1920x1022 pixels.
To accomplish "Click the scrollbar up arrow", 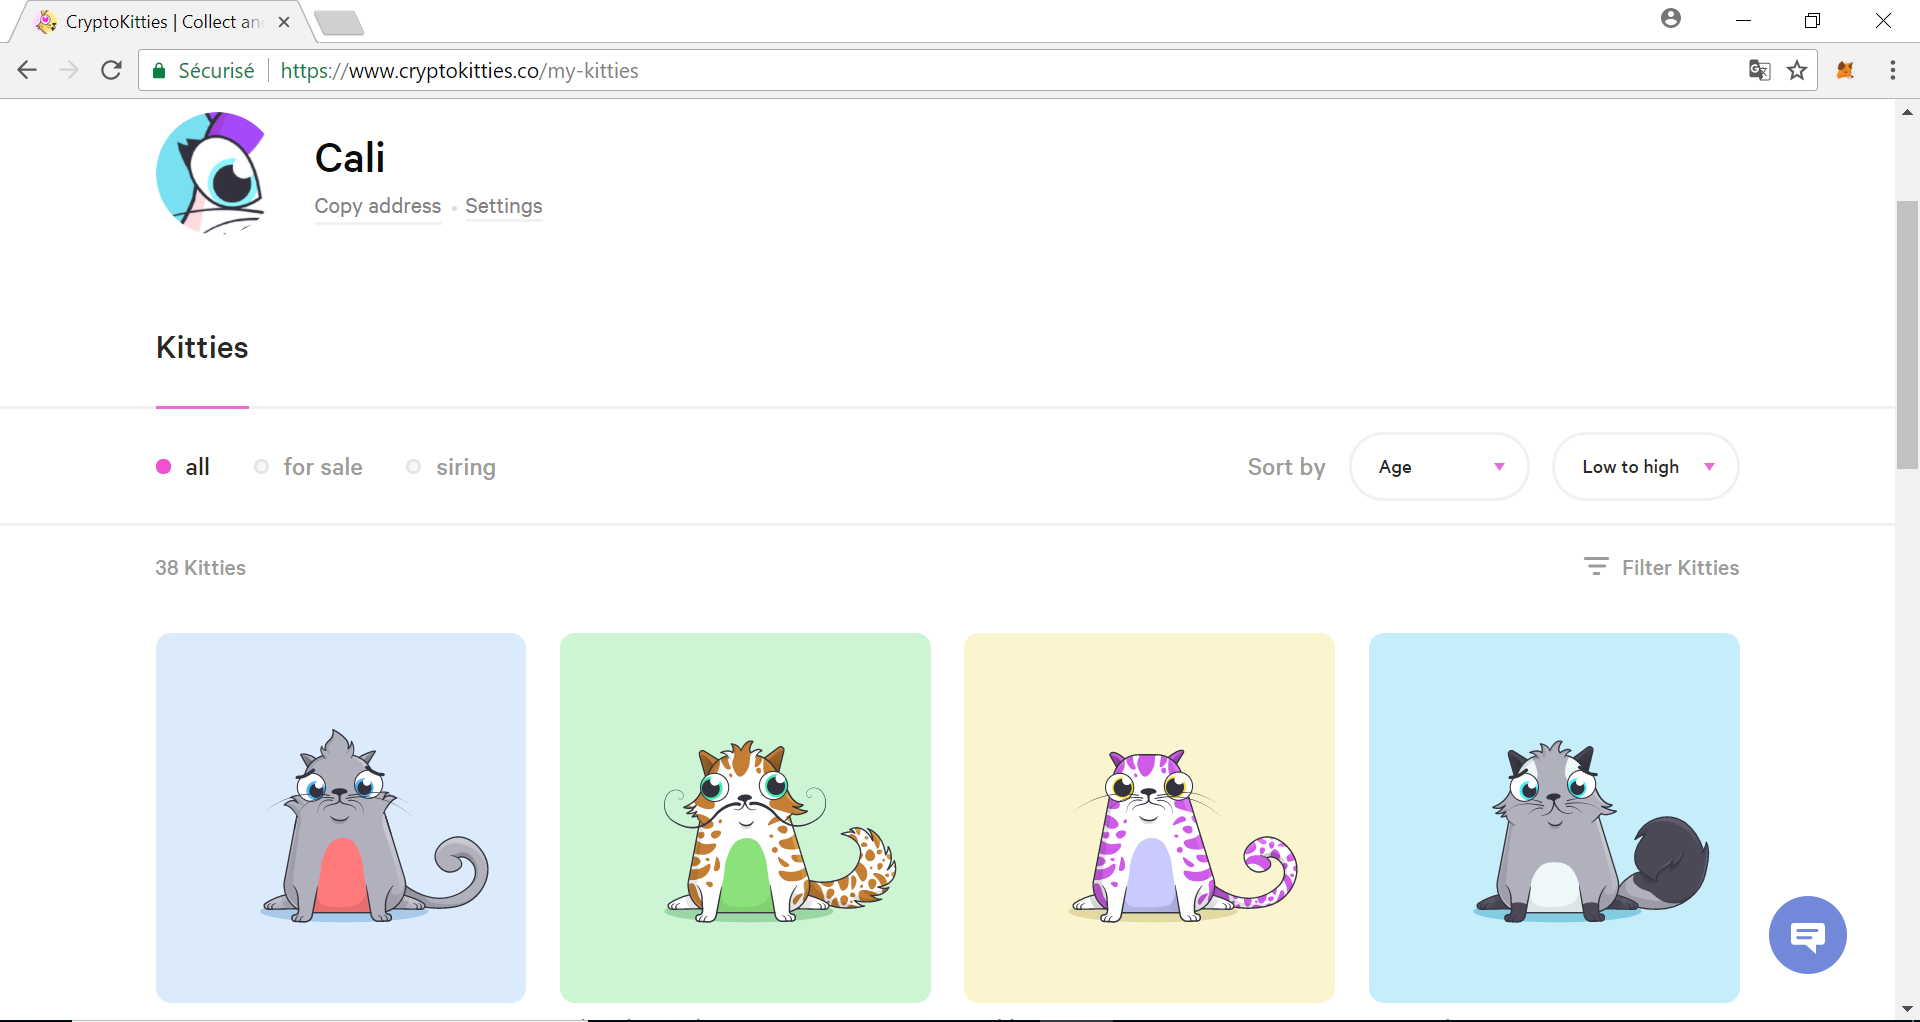I will (x=1907, y=112).
